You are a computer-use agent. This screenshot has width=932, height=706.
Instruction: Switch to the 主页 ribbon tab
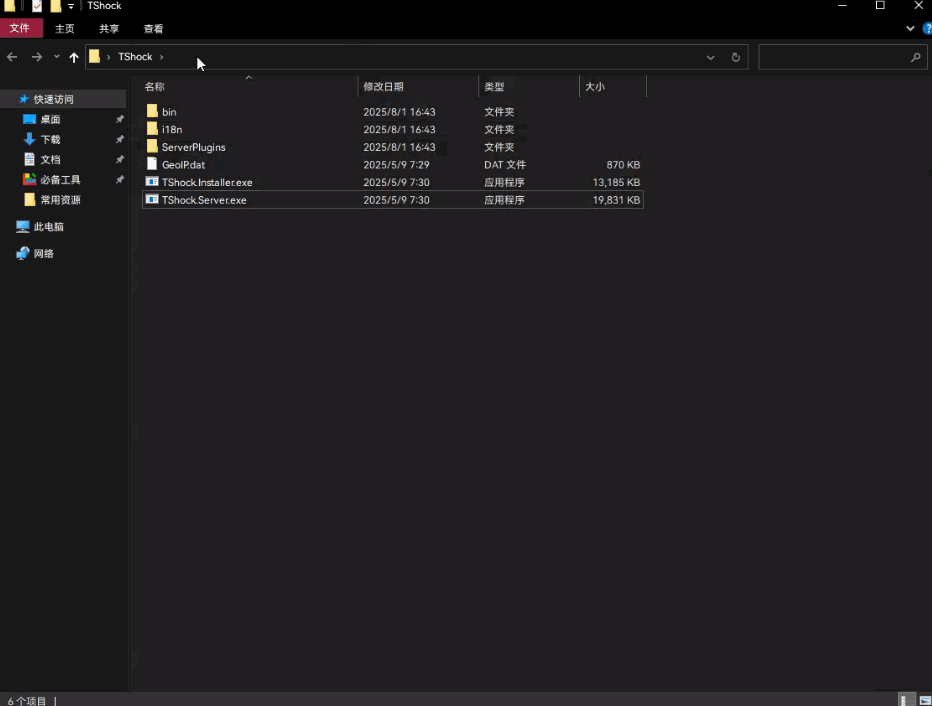click(x=64, y=29)
